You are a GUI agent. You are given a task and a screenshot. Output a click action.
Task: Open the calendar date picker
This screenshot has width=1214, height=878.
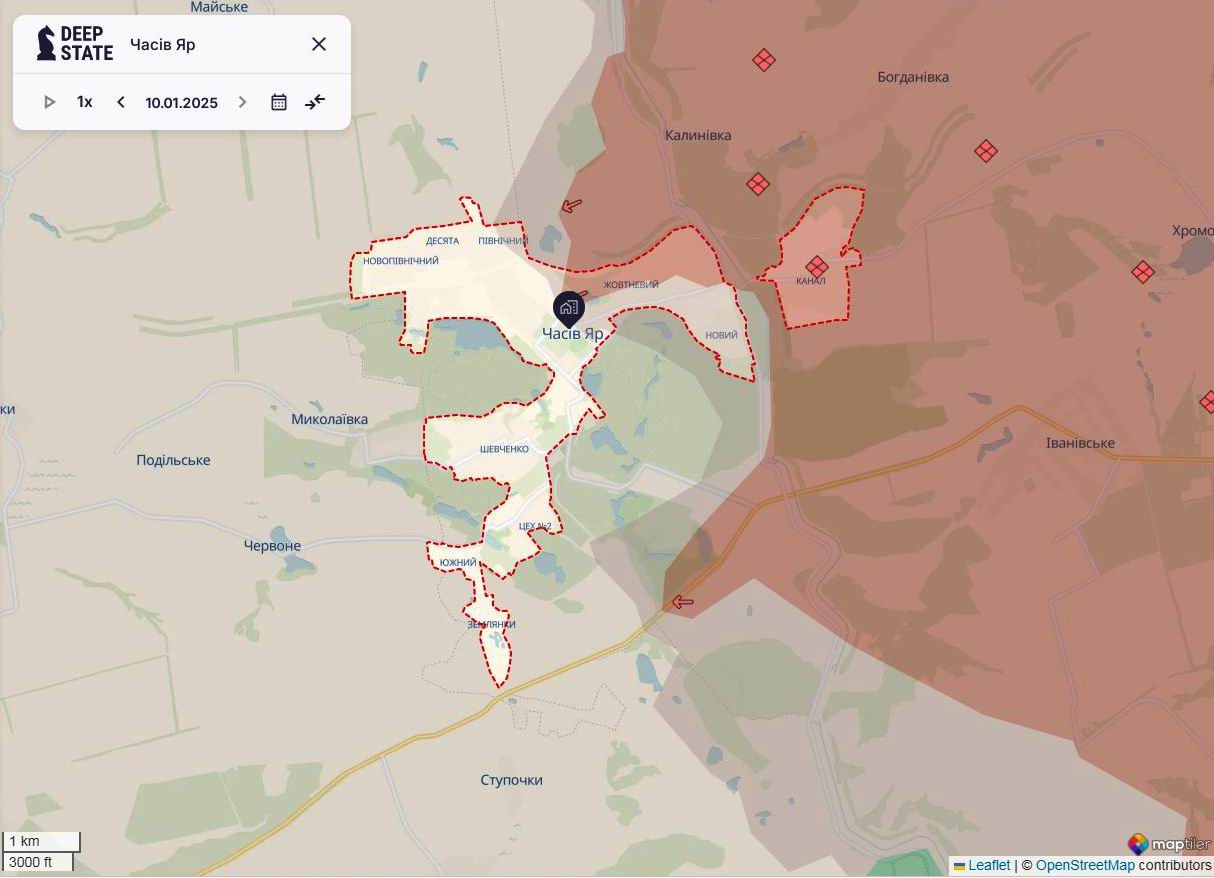tap(278, 101)
